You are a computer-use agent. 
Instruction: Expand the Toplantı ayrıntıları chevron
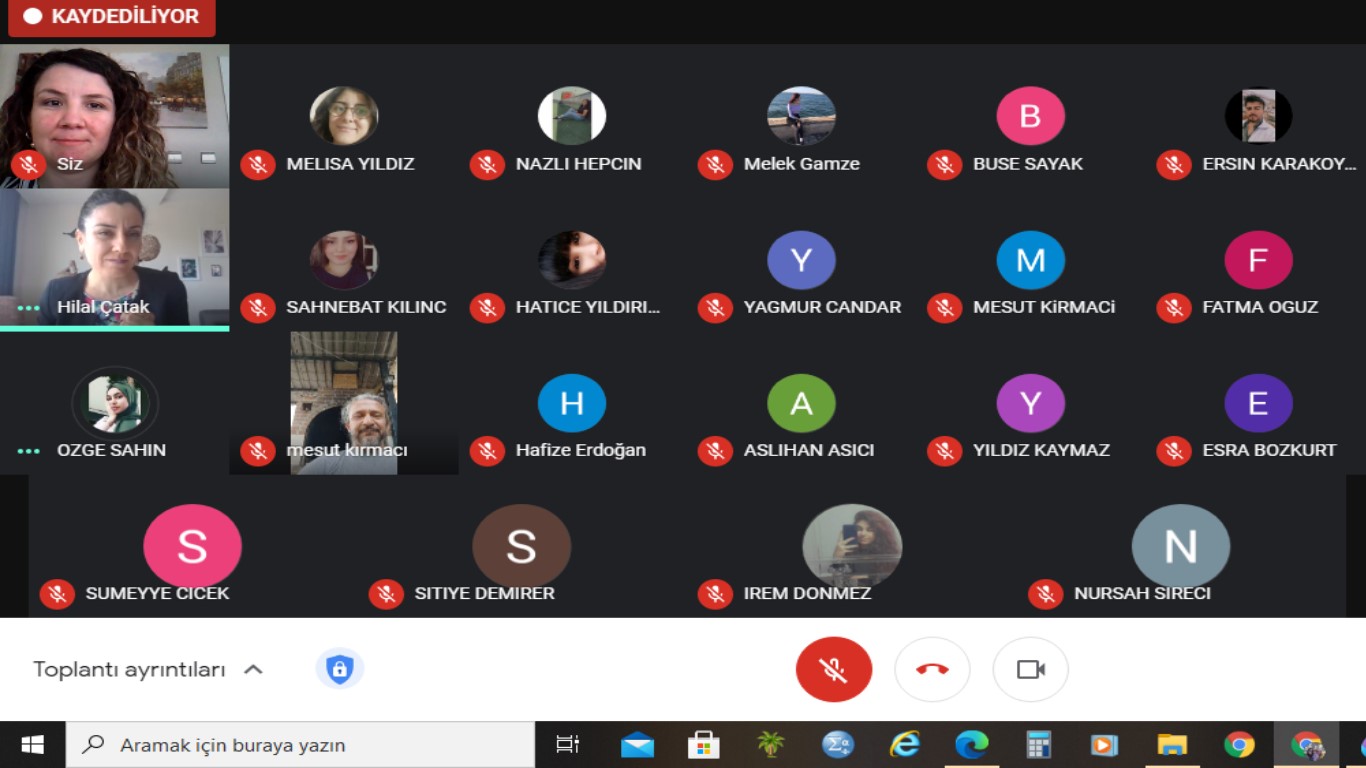254,670
